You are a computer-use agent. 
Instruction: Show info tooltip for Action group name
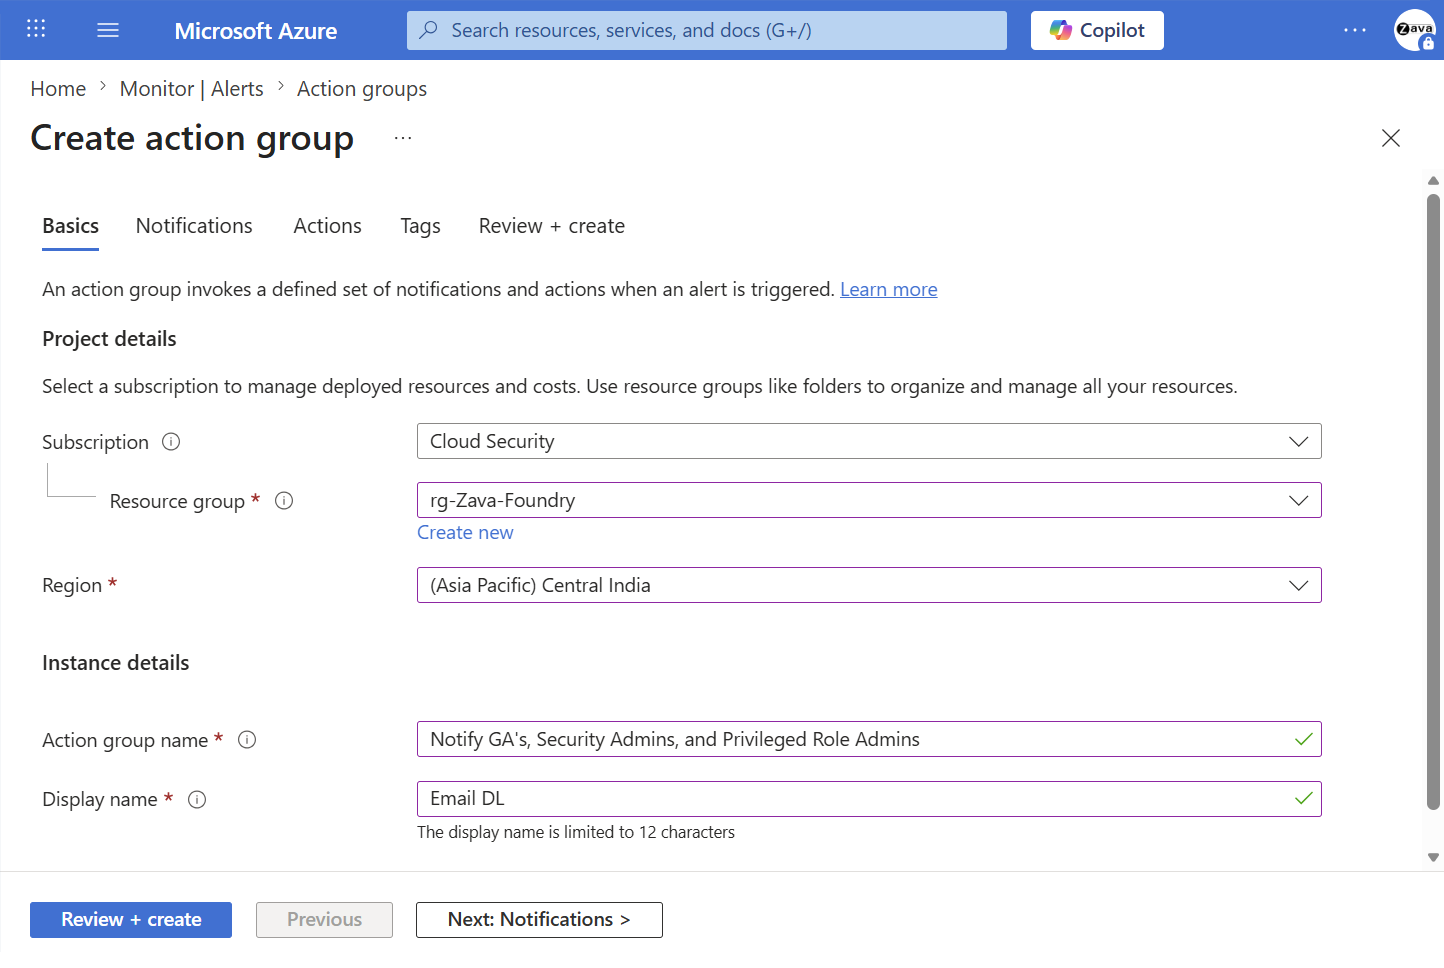point(247,740)
